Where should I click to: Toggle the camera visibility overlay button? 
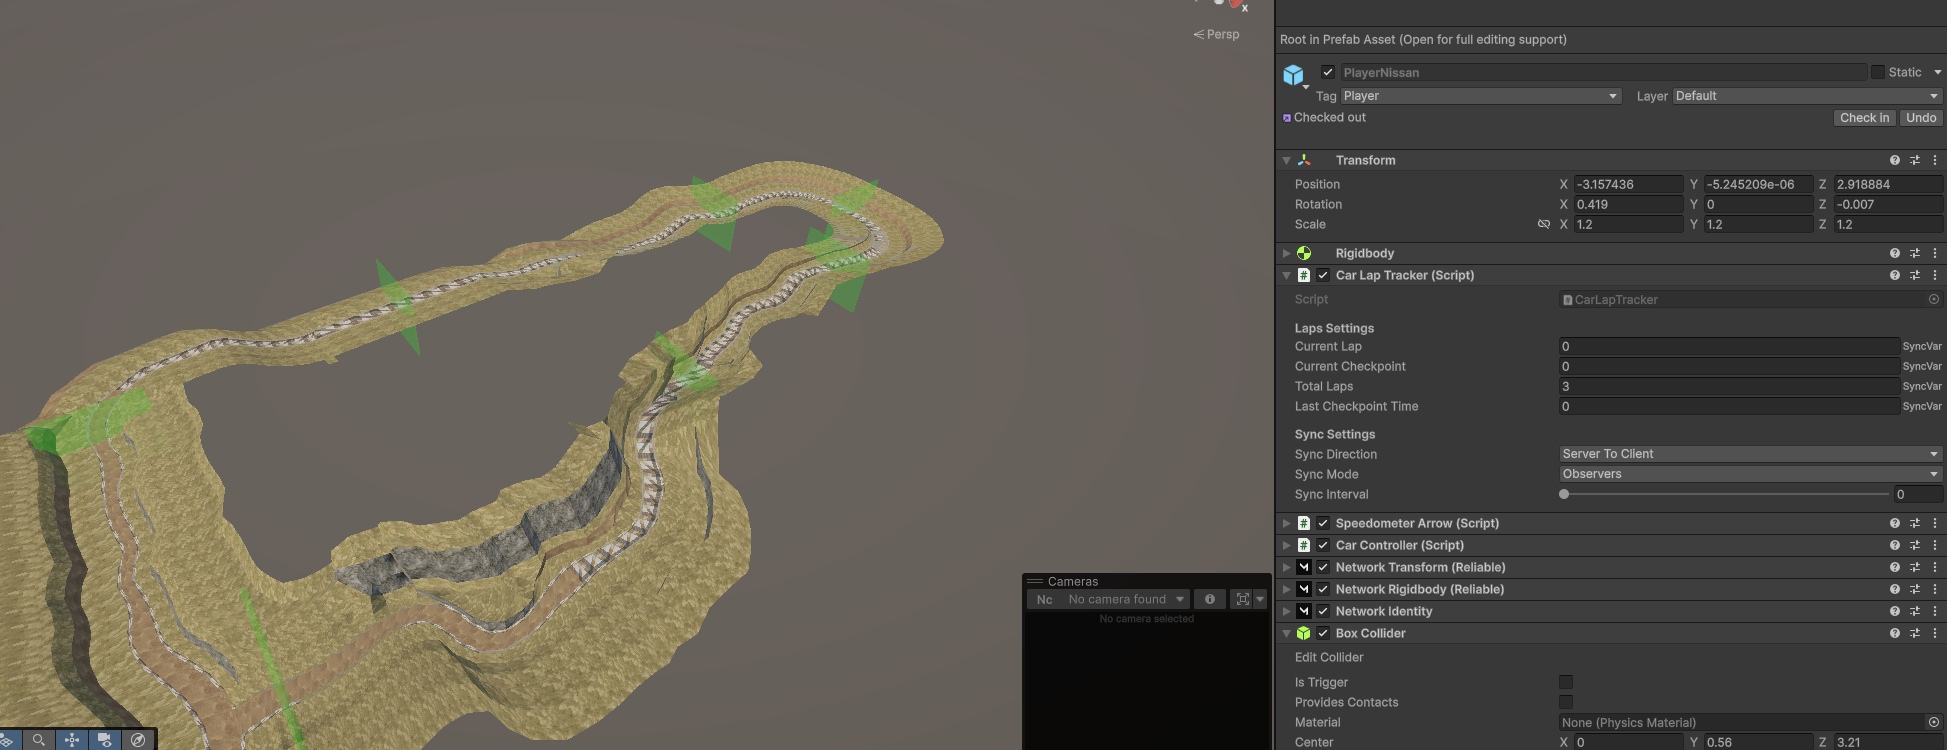click(x=105, y=740)
